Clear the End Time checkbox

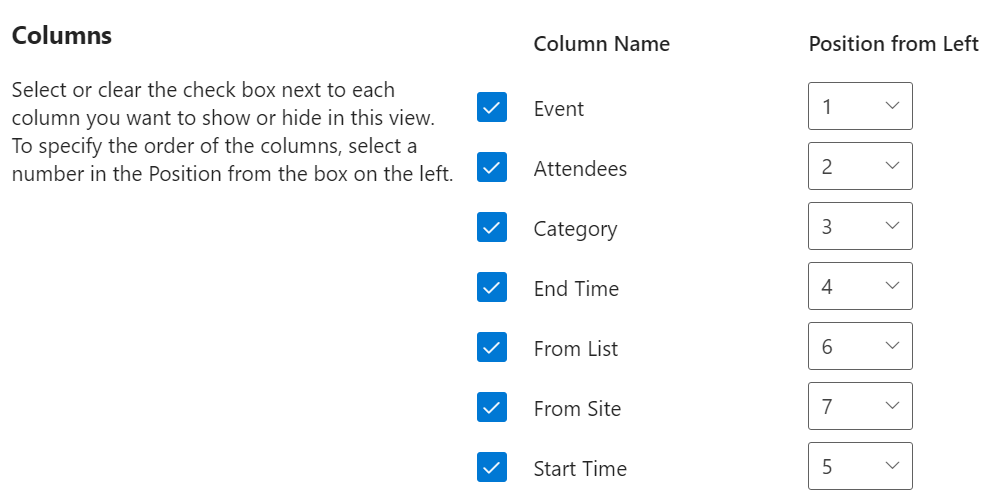(x=492, y=287)
